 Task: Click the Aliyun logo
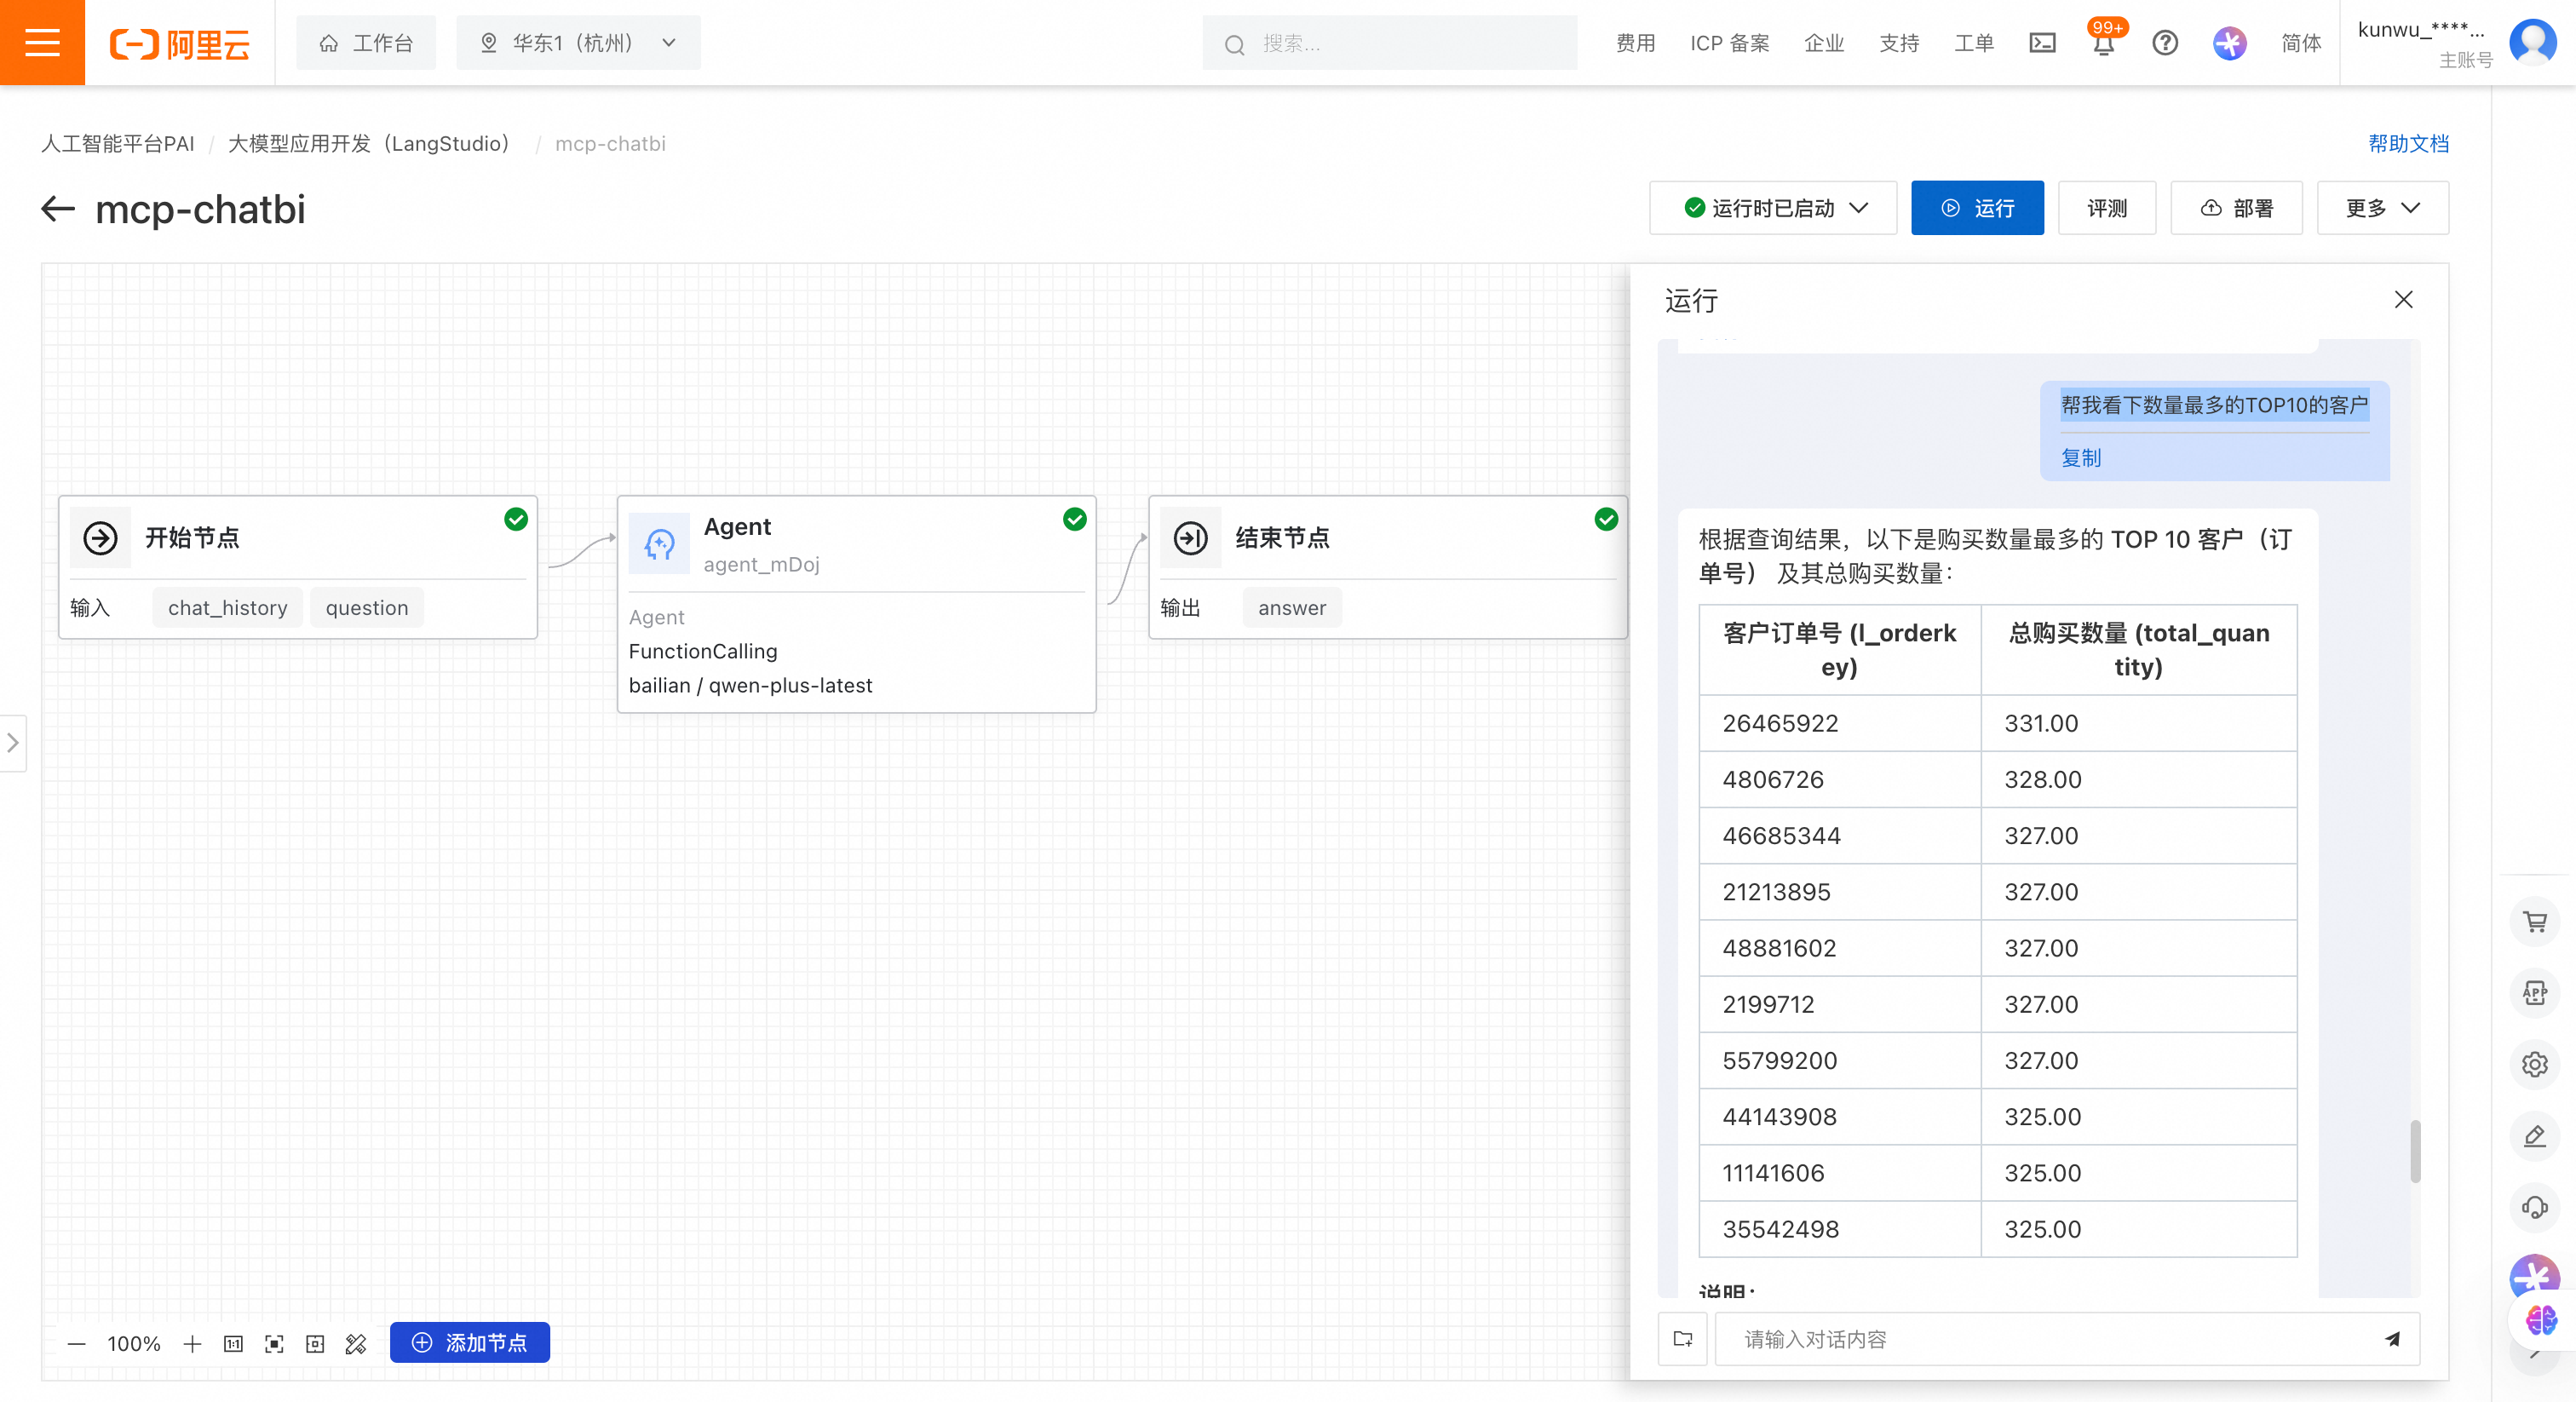click(179, 44)
